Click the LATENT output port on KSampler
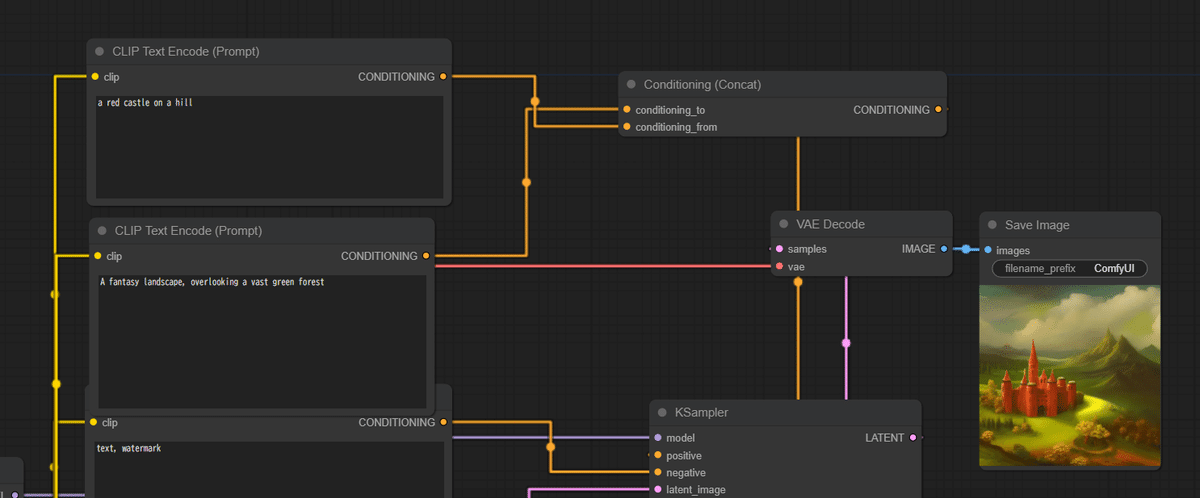The width and height of the screenshot is (1200, 498). [913, 438]
